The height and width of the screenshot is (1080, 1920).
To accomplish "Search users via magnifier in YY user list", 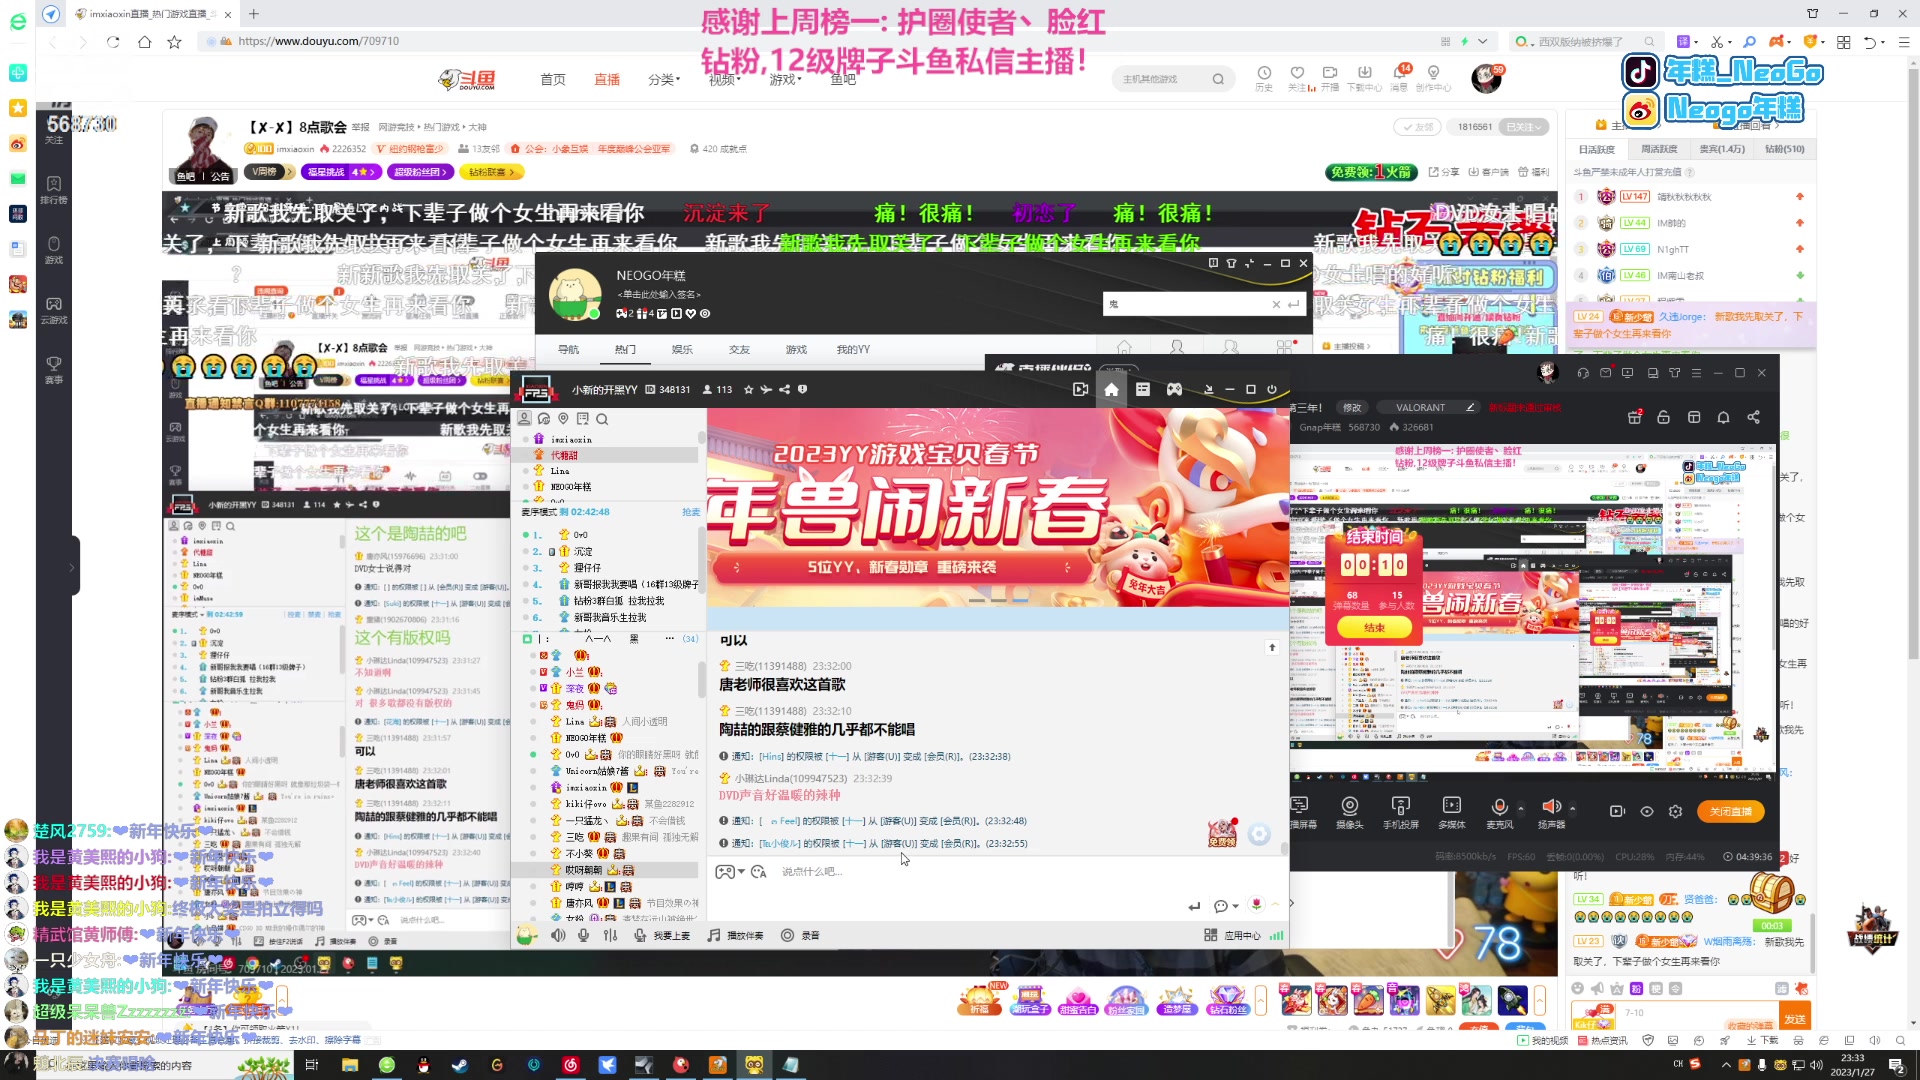I will tap(602, 419).
